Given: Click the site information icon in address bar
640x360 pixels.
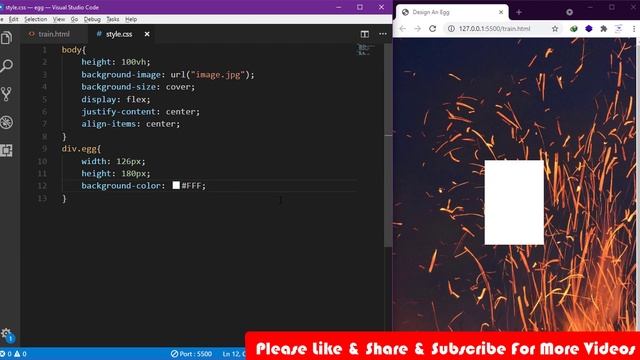Looking at the screenshot, I should [451, 29].
